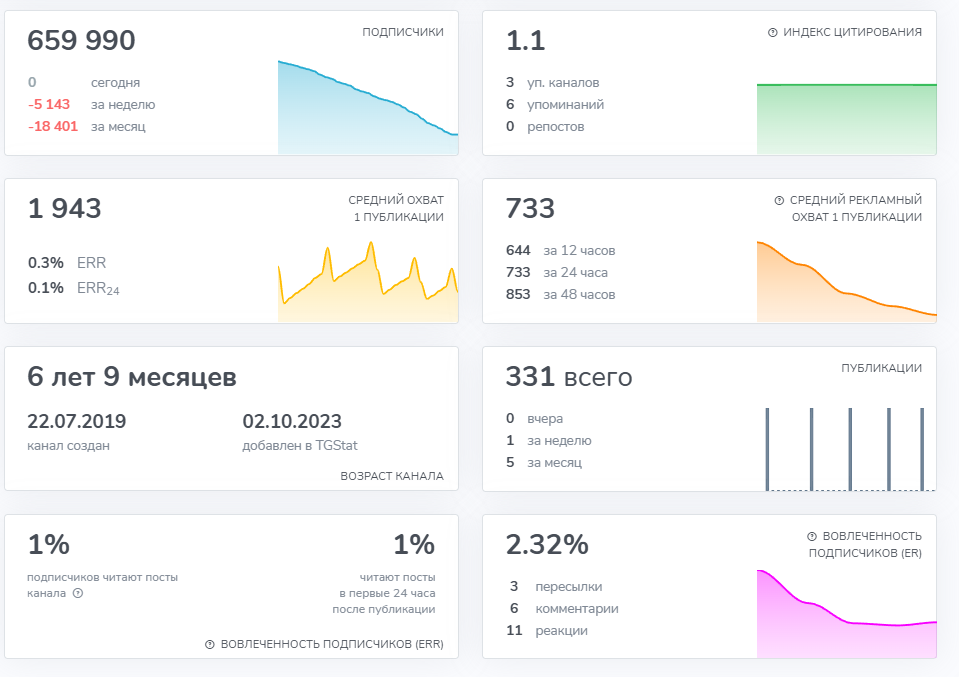Click the help icon beside ИНДЕКС ЦИТИРОВАНИЯ
This screenshot has height=677, width=959.
[772, 33]
